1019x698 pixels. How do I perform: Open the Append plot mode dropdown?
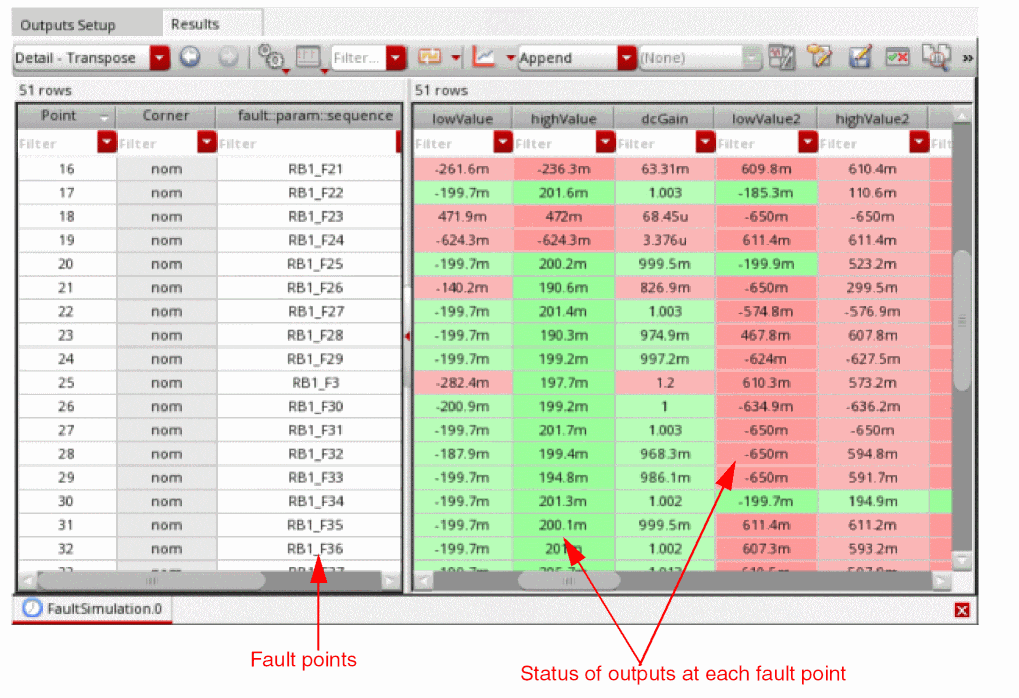[x=626, y=58]
